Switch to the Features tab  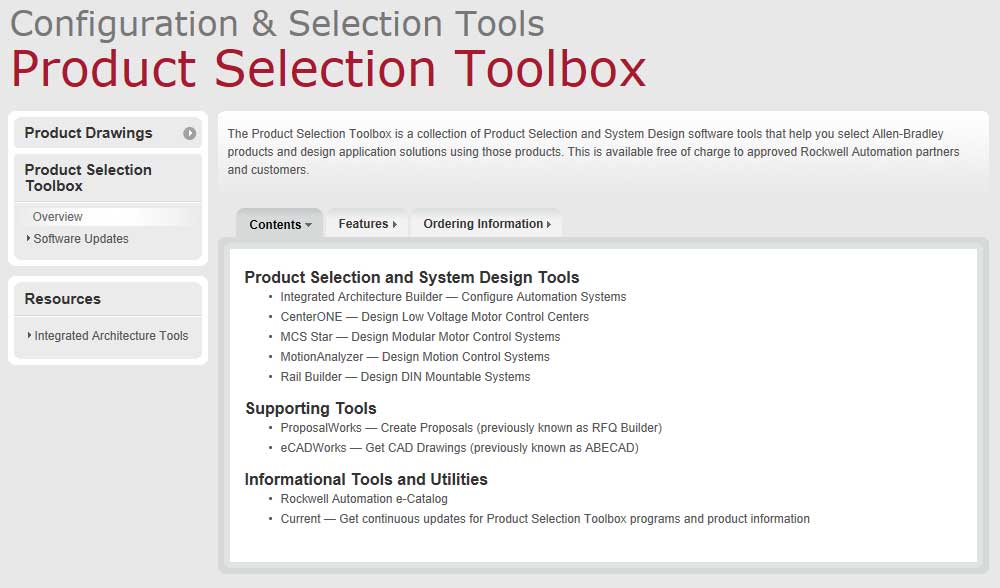(366, 223)
